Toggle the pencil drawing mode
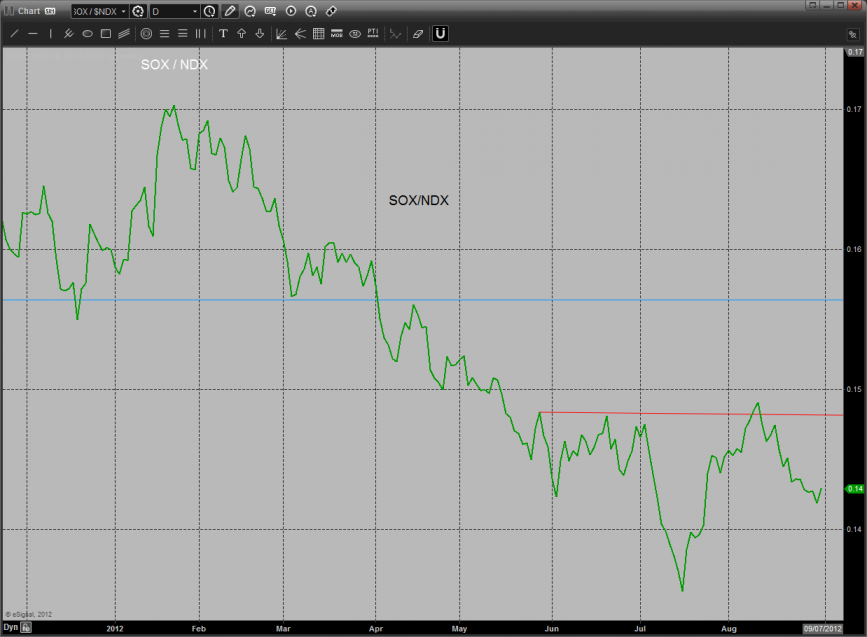 (x=230, y=11)
